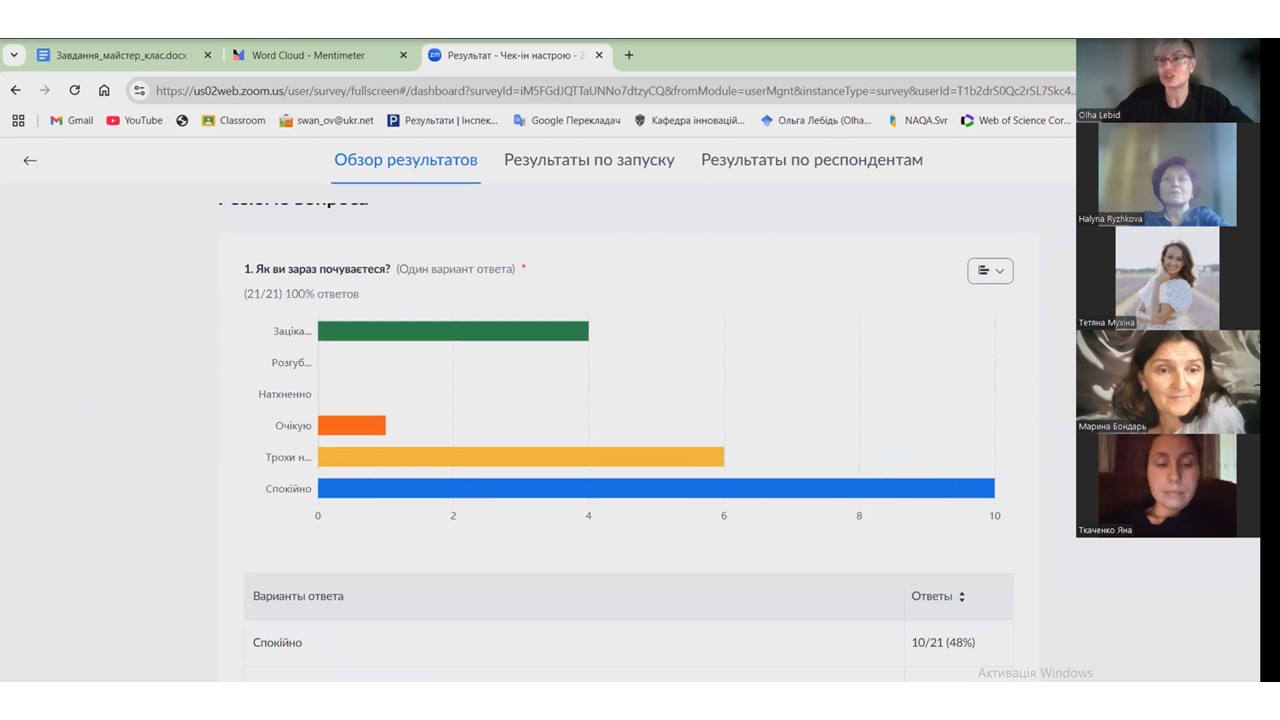This screenshot has height=720, width=1280.
Task: Select Halyna Ryzhkova video thumbnail
Action: click(1168, 174)
